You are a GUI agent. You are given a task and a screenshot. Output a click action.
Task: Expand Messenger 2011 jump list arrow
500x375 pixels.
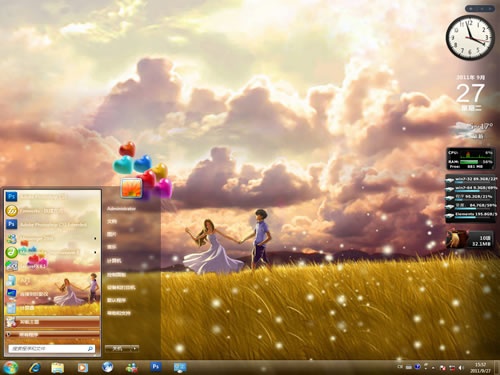95,239
